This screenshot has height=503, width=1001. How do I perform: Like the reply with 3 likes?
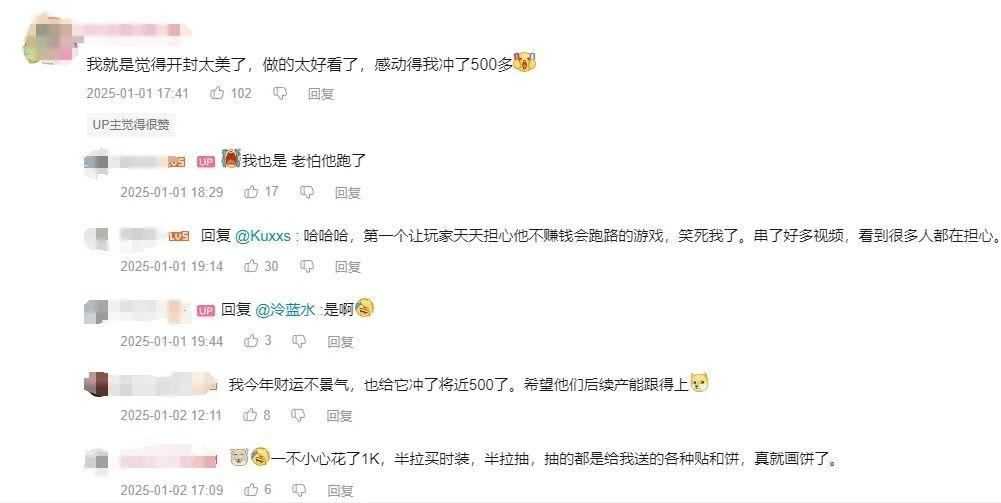coord(251,341)
